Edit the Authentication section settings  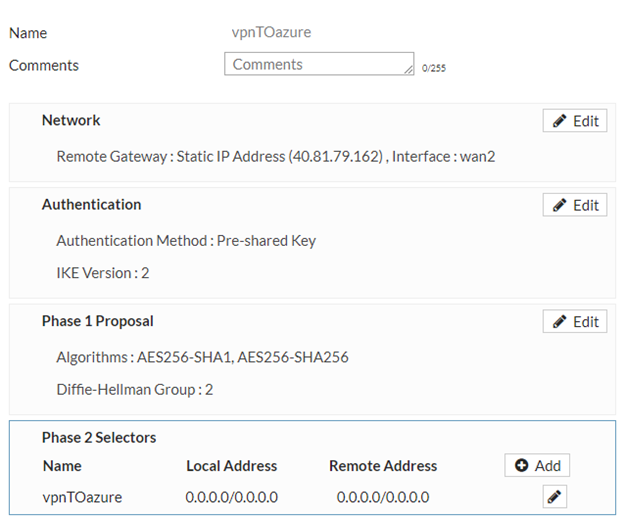coord(575,205)
